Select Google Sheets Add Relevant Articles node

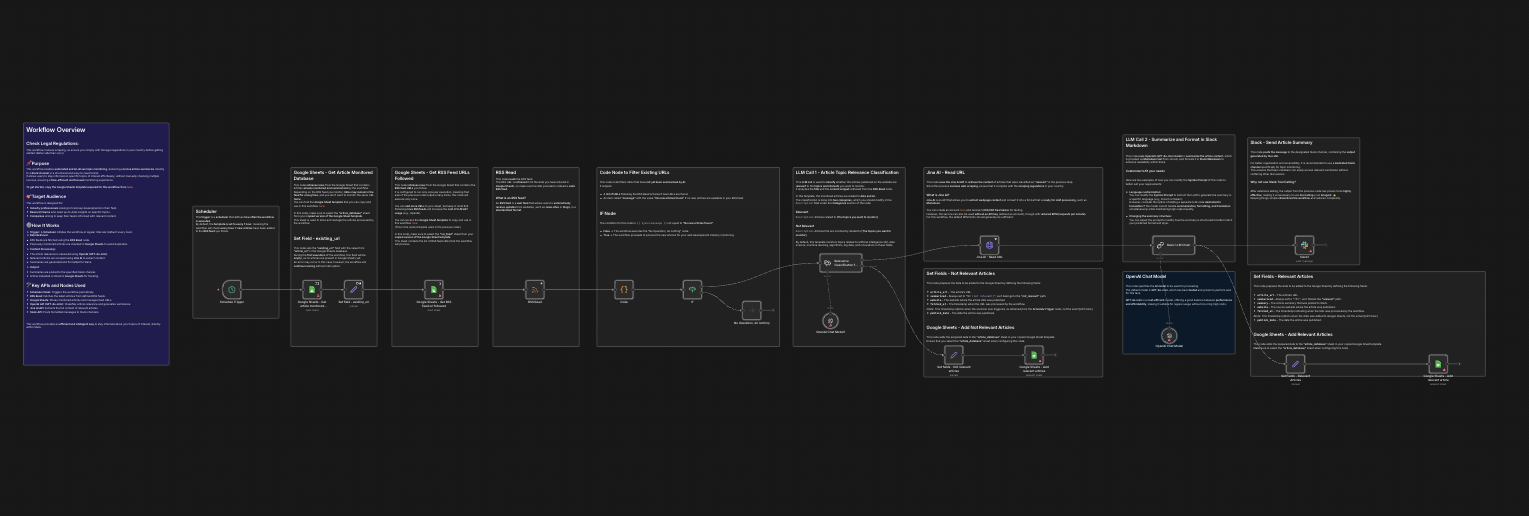1438,364
